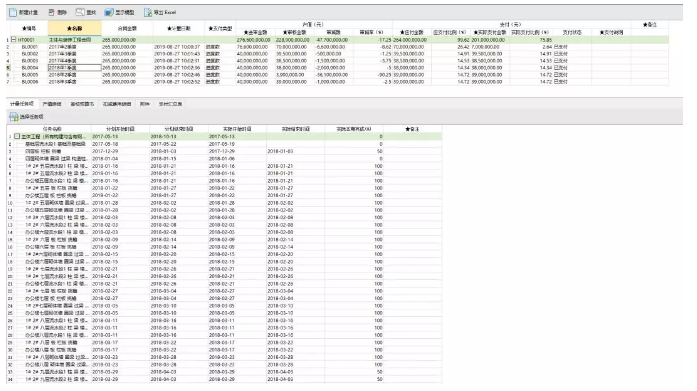The width and height of the screenshot is (697, 391).
Task: Click the highlighted name column header
Action: click(x=75, y=28)
